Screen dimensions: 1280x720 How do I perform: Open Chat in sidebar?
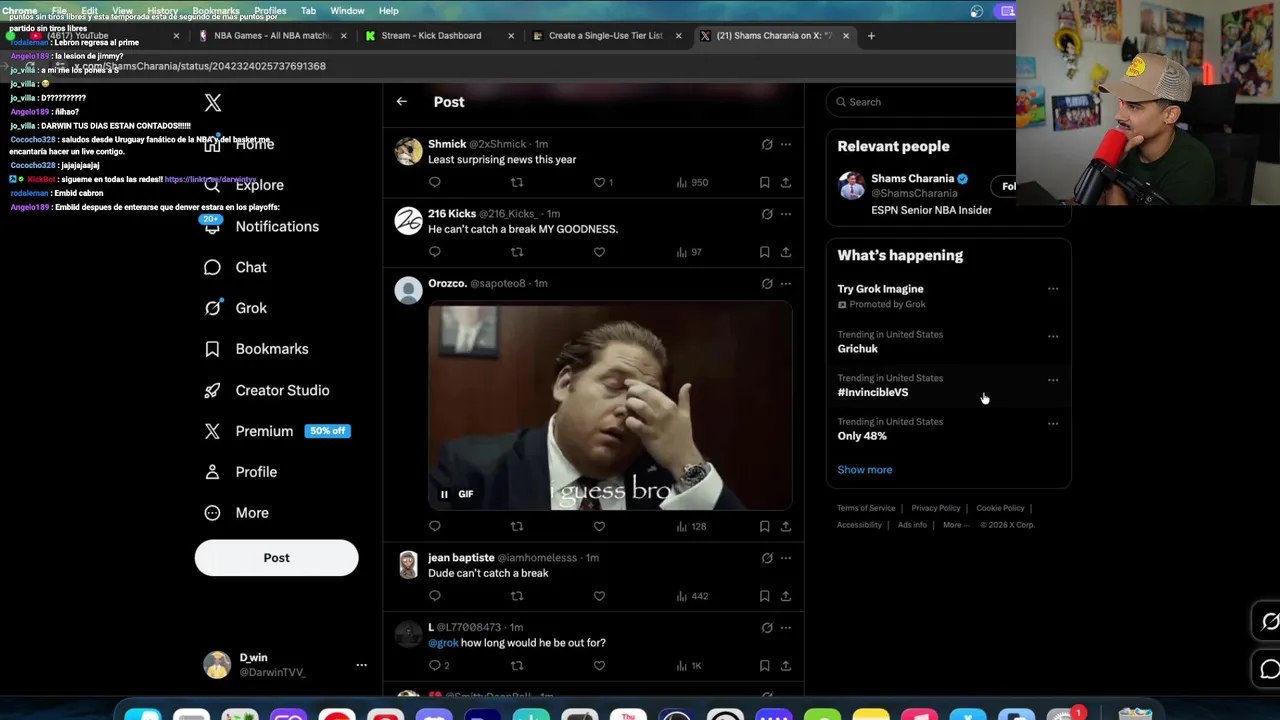[236, 267]
